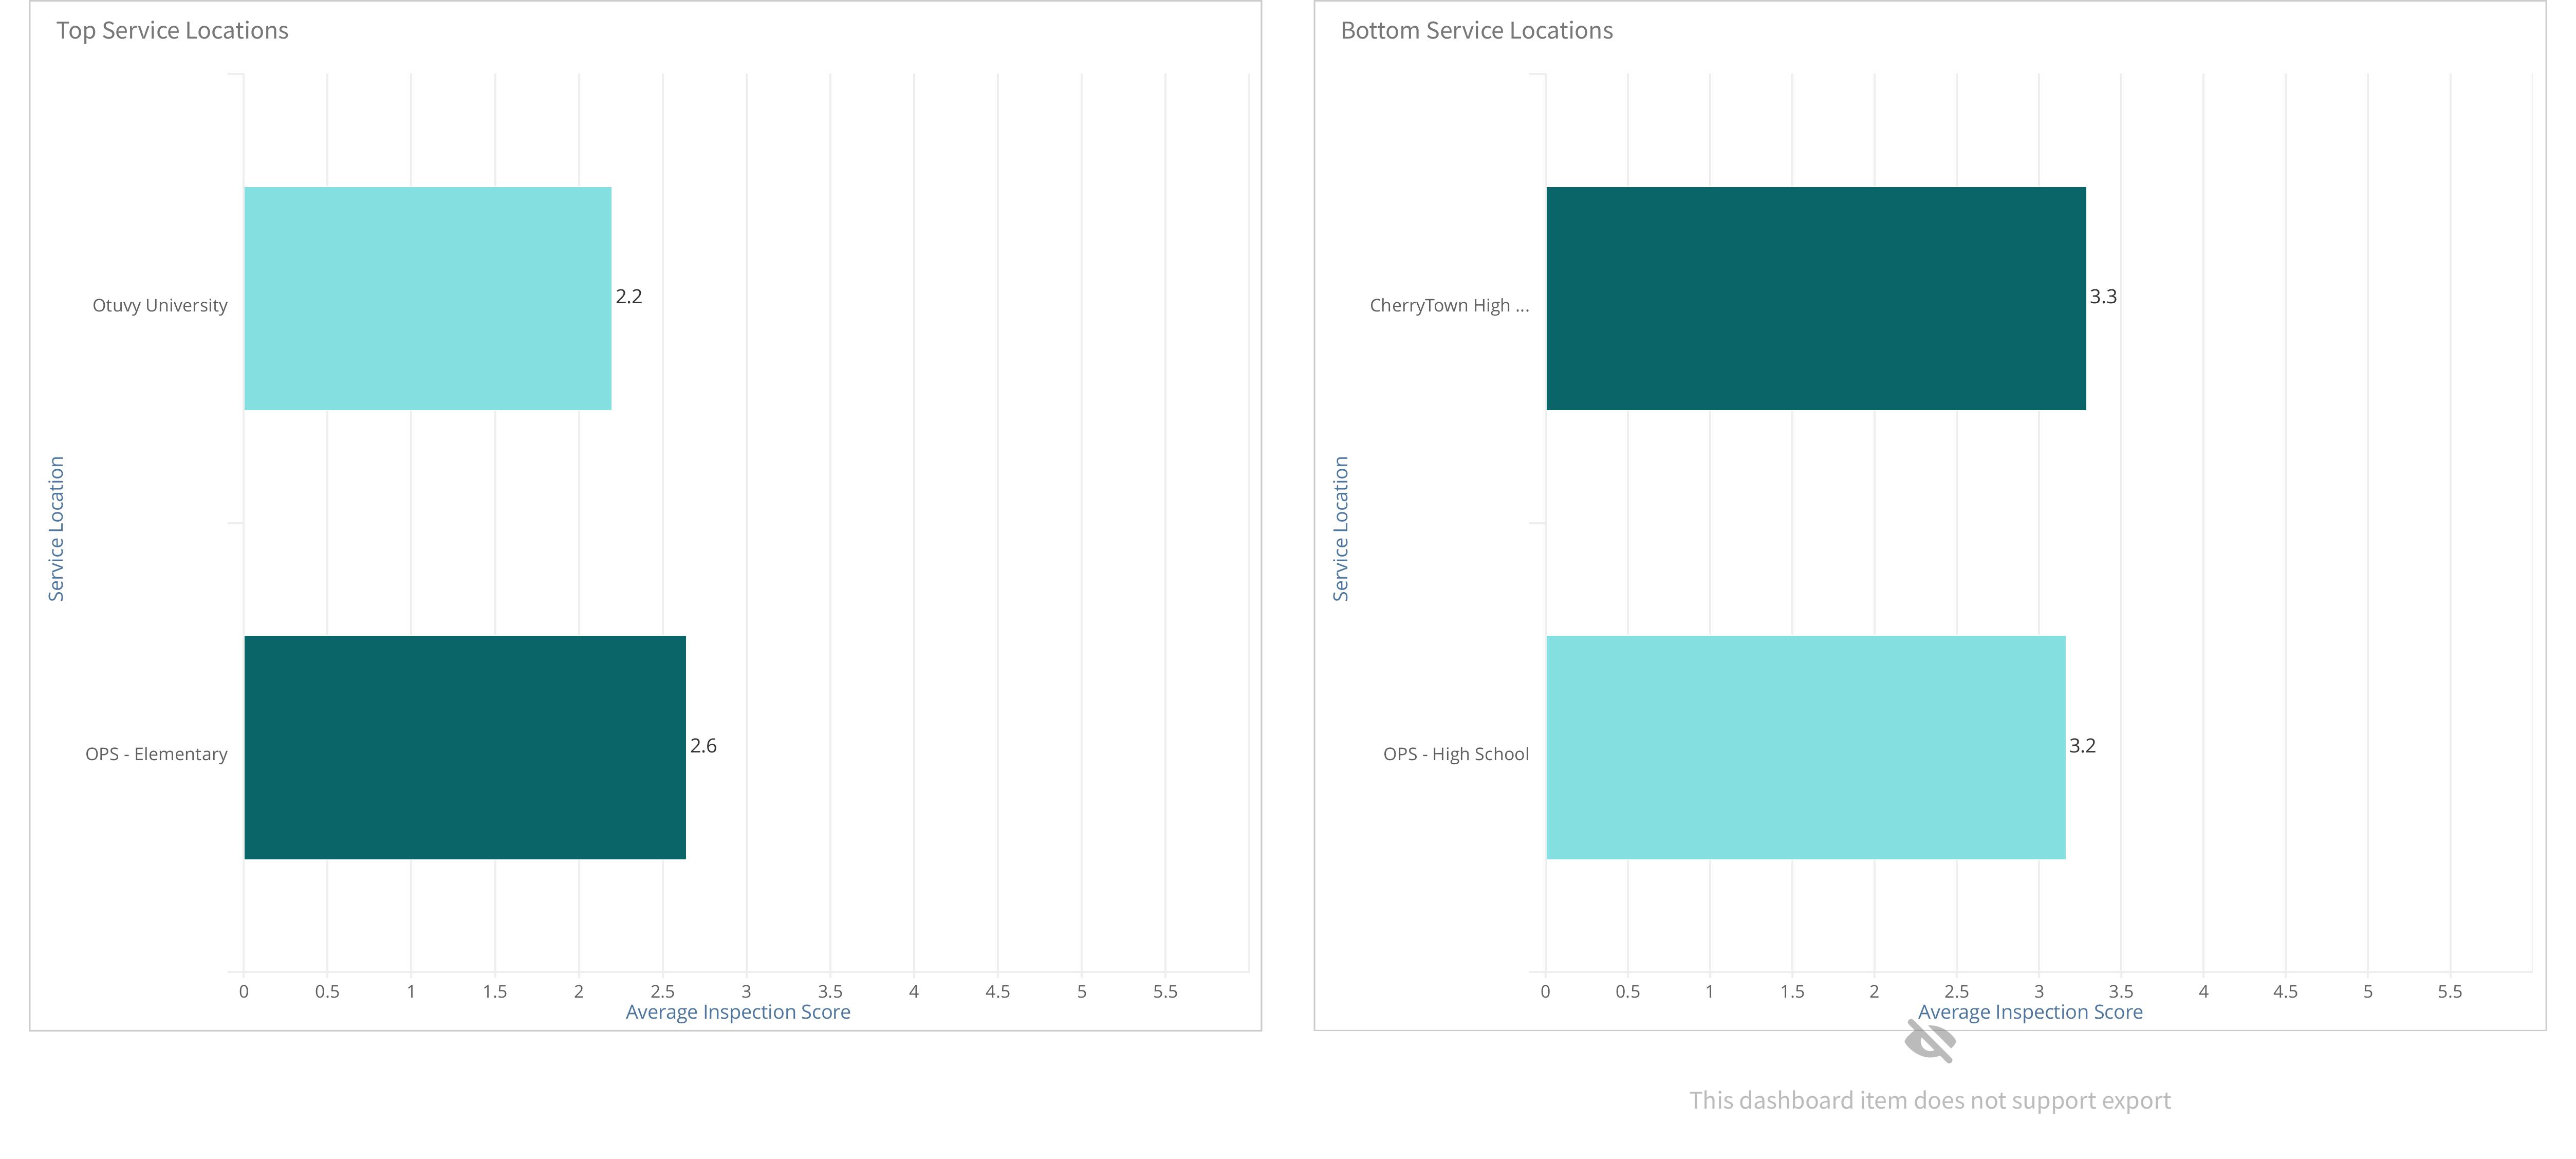The image size is (2576, 1159).
Task: Click Average Inspection Score title in left chart
Action: pos(738,1012)
